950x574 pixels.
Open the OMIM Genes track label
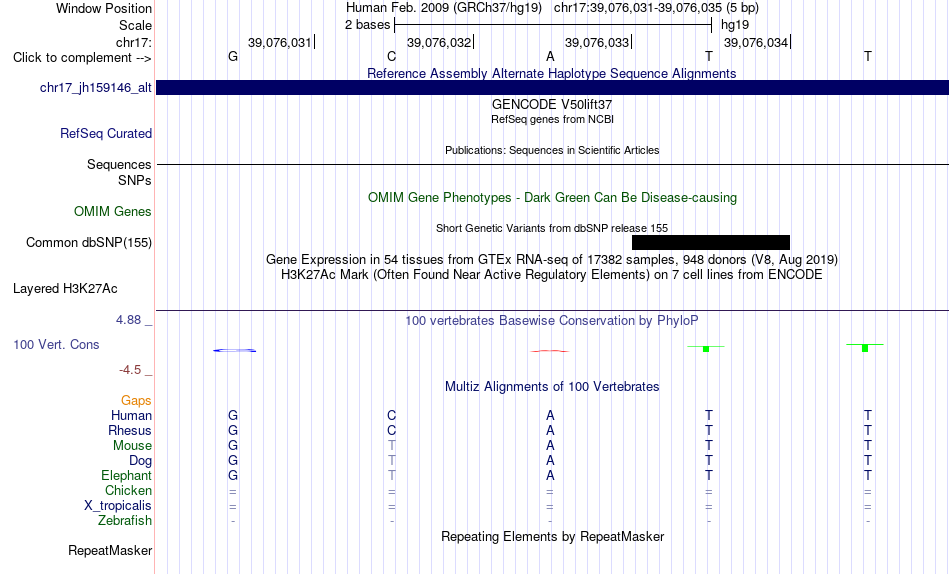click(113, 212)
